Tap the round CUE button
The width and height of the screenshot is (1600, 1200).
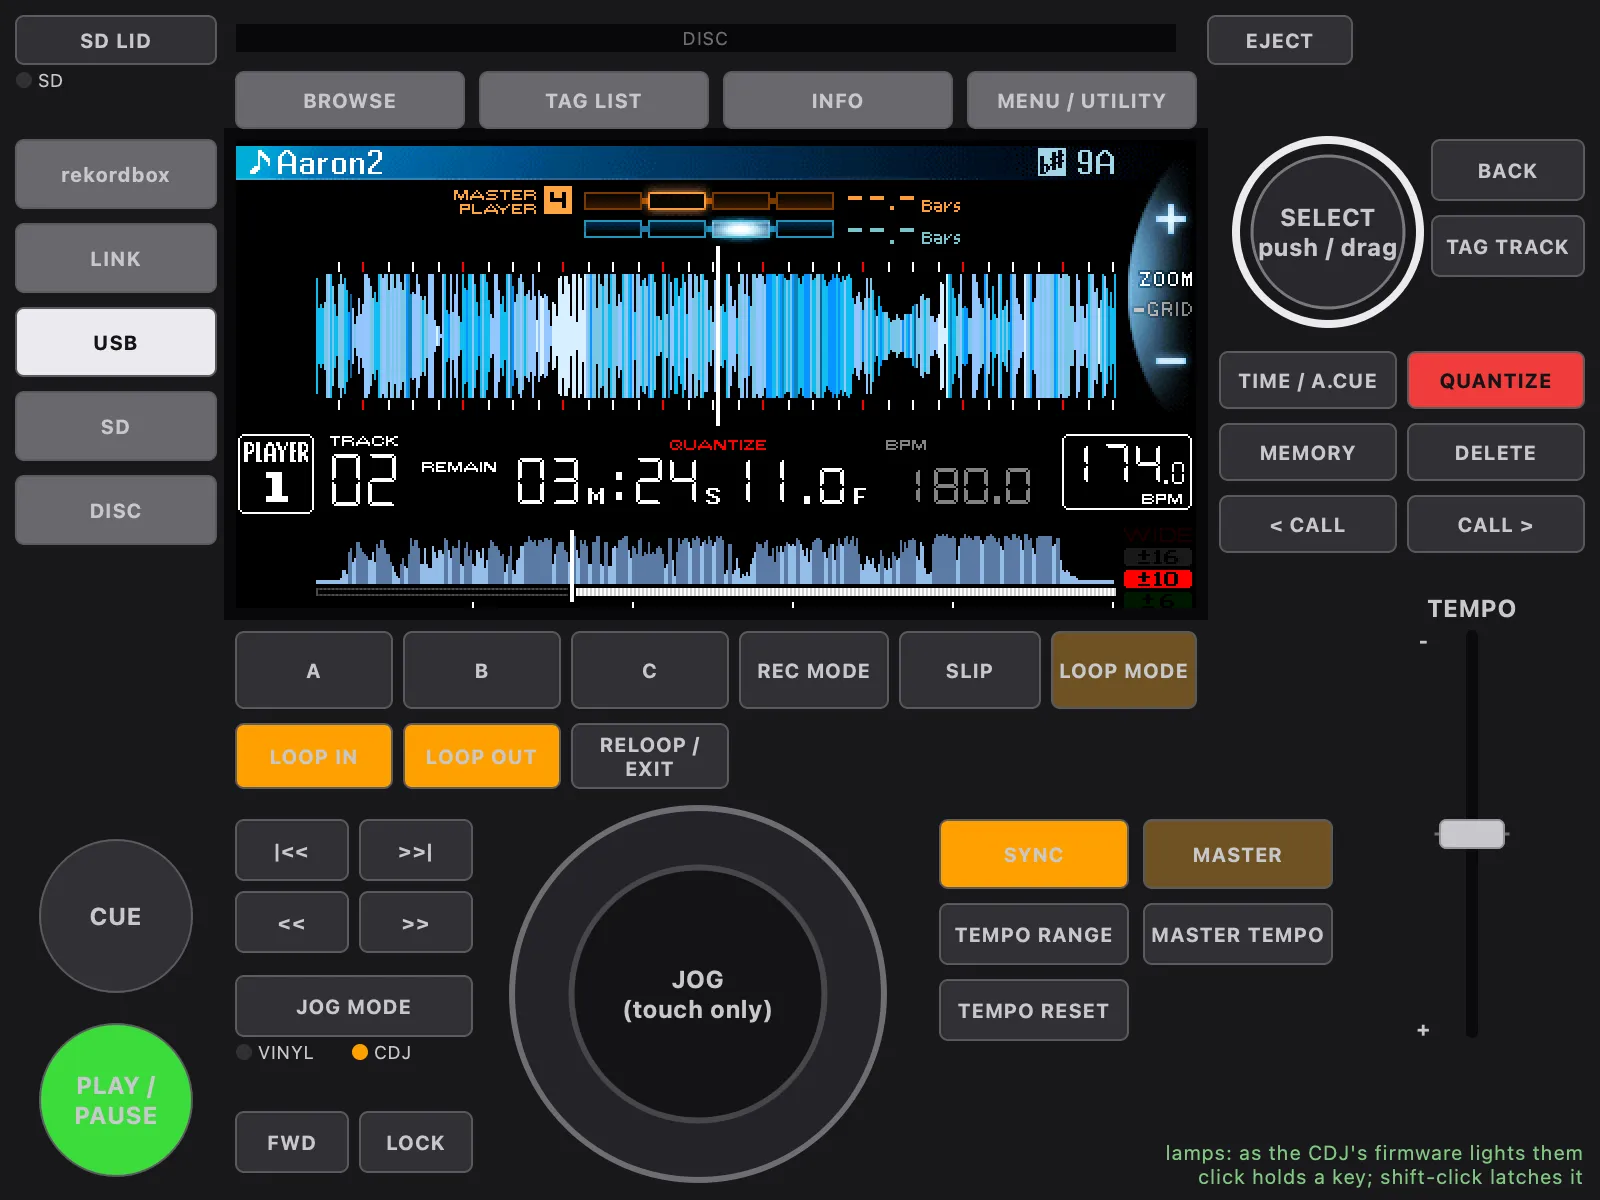(116, 916)
